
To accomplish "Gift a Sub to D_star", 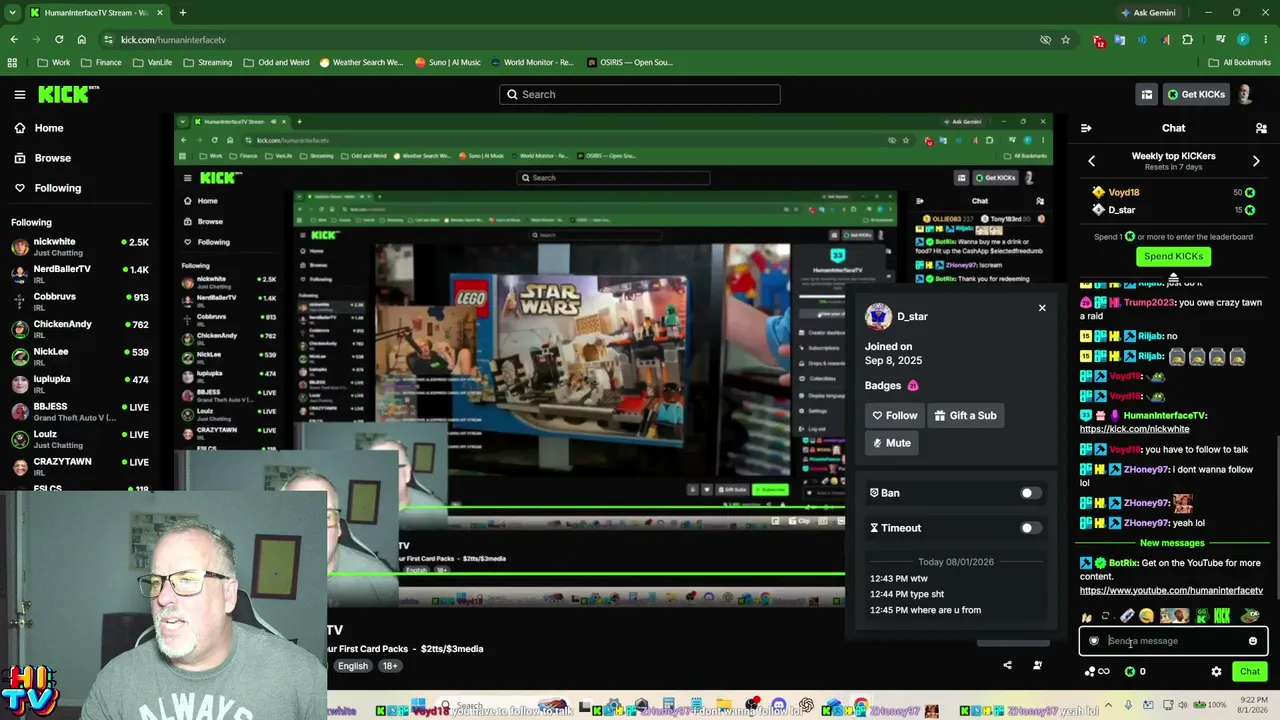I will pos(965,415).
